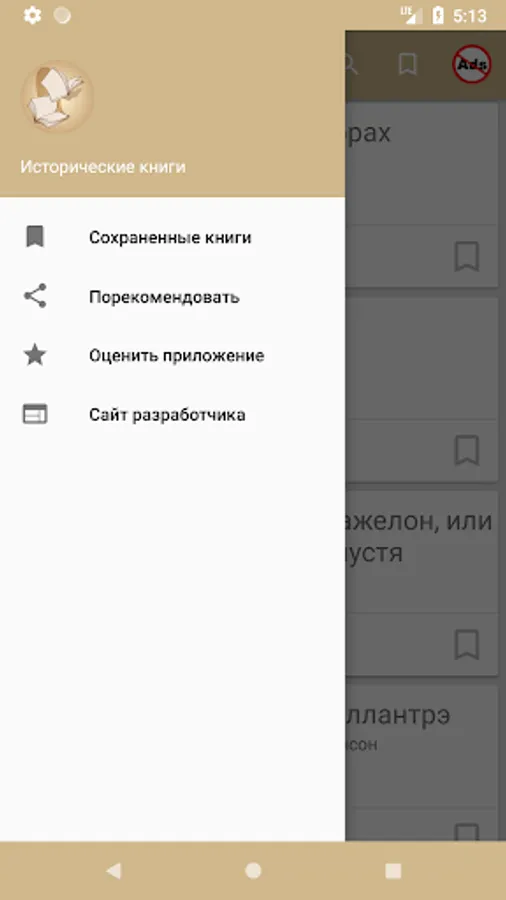This screenshot has width=506, height=900.
Task: Choose Оценить приложение entry
Action: [x=172, y=355]
